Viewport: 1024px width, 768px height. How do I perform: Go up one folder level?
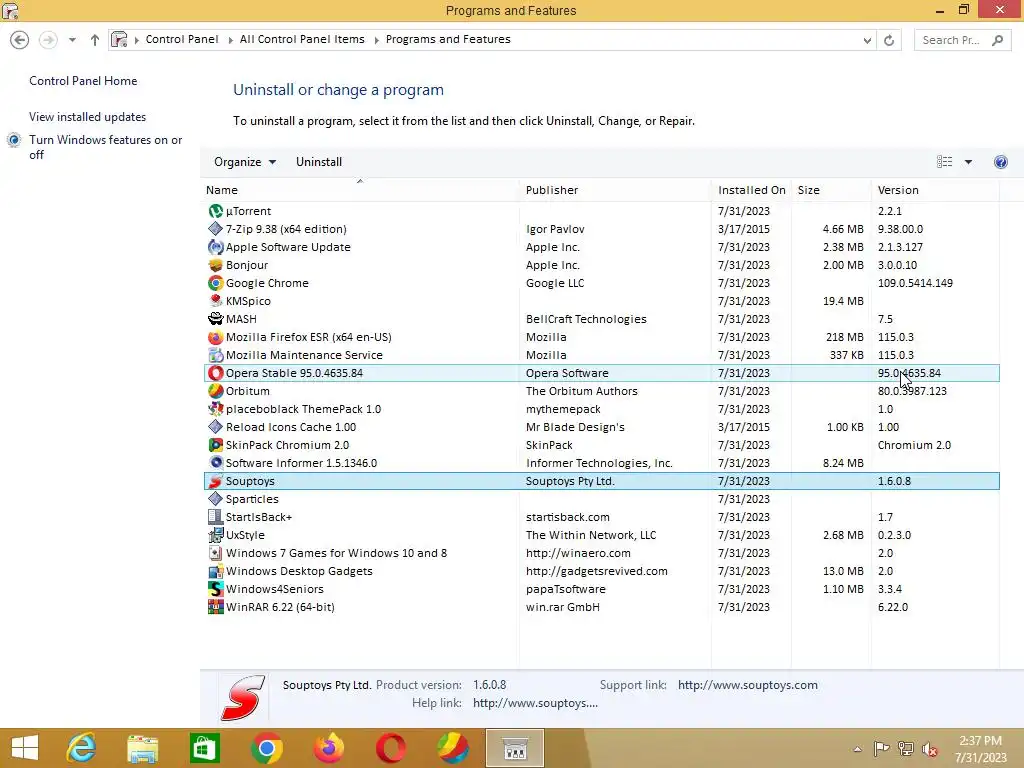point(95,40)
